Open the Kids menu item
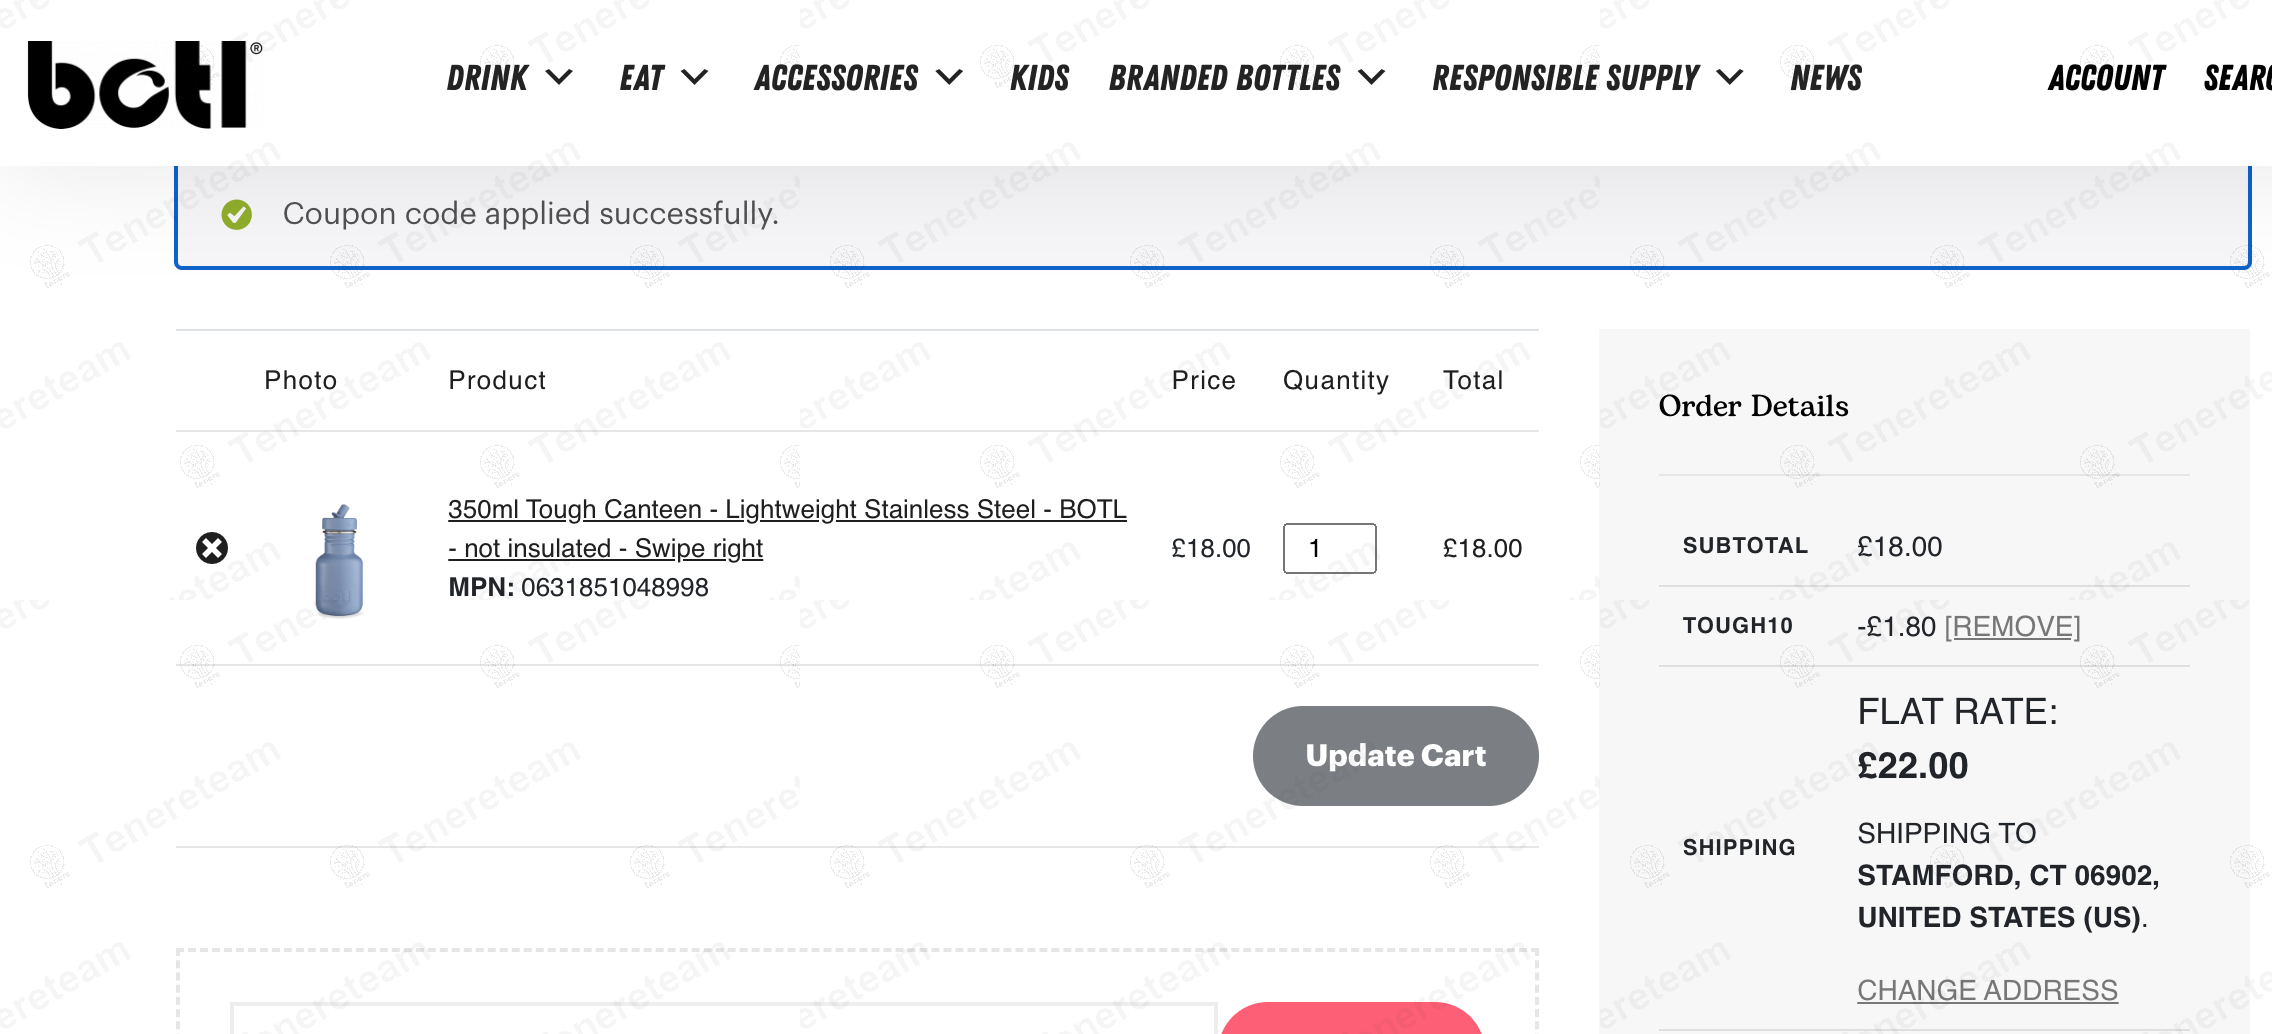The height and width of the screenshot is (1034, 2272). click(x=1039, y=78)
